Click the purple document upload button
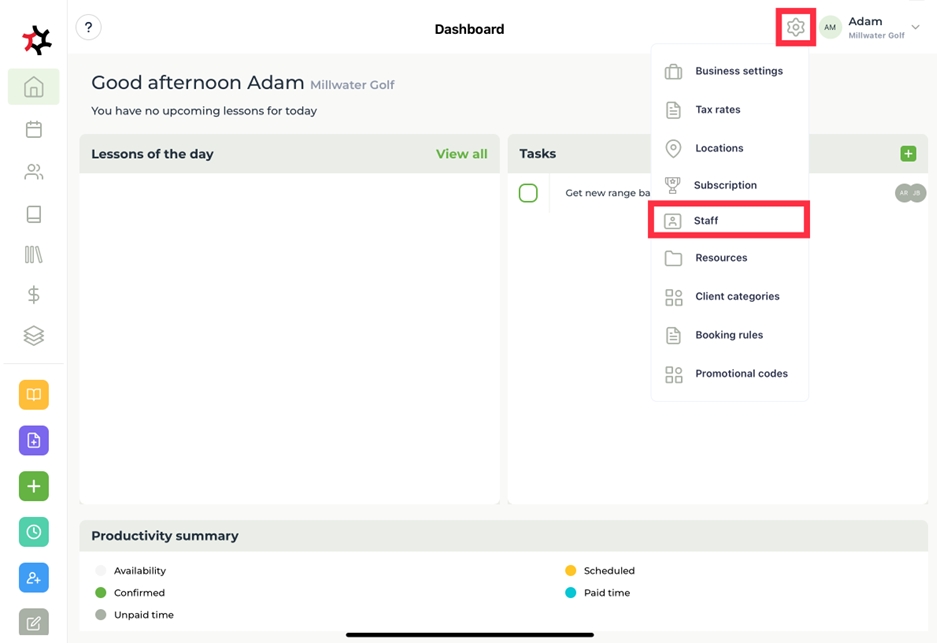This screenshot has width=937, height=643. pyautogui.click(x=33, y=441)
